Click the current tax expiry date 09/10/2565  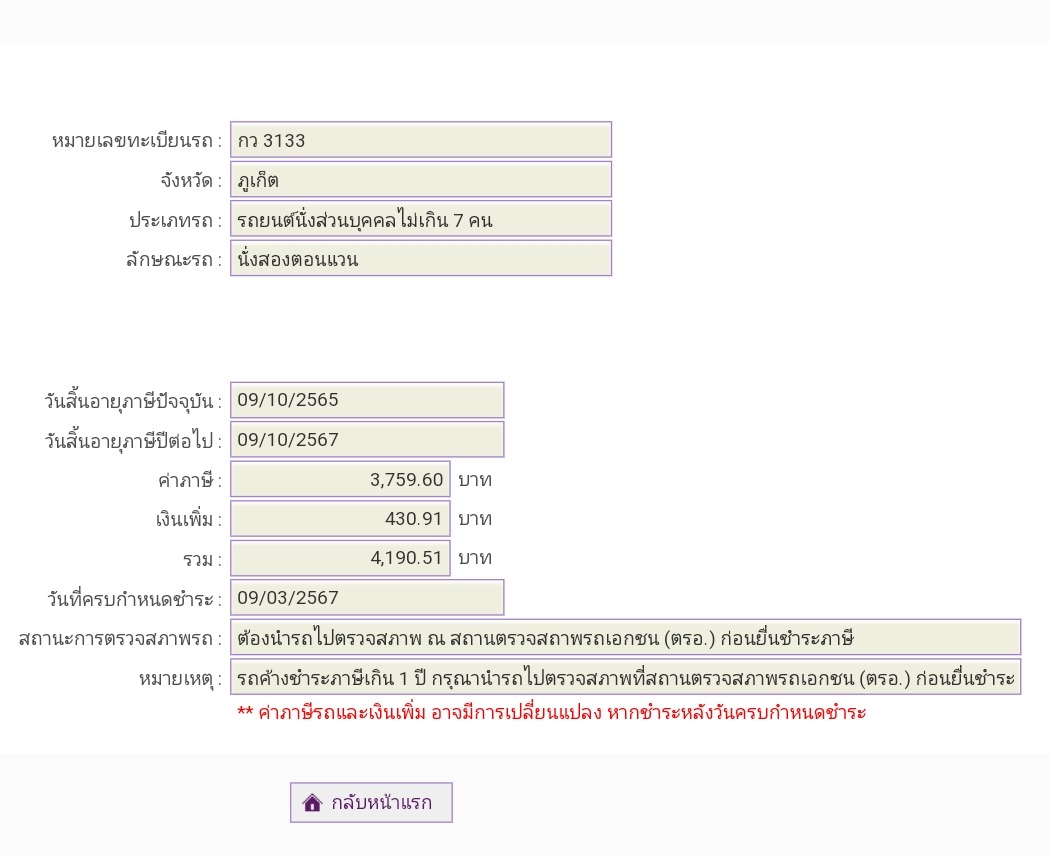click(367, 400)
